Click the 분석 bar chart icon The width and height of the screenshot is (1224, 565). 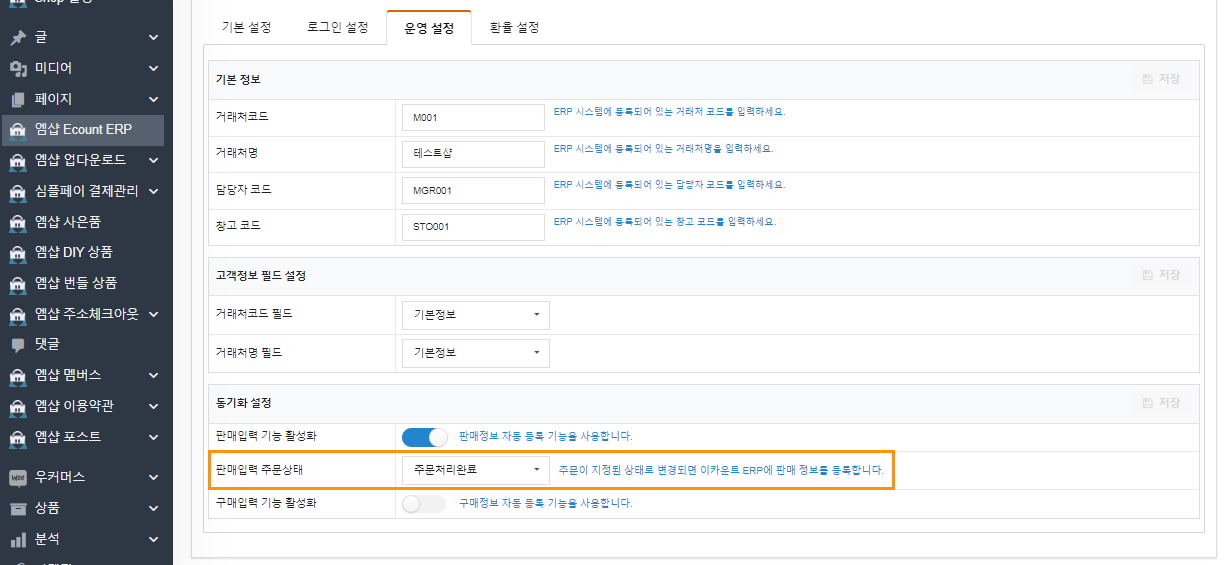tap(17, 539)
